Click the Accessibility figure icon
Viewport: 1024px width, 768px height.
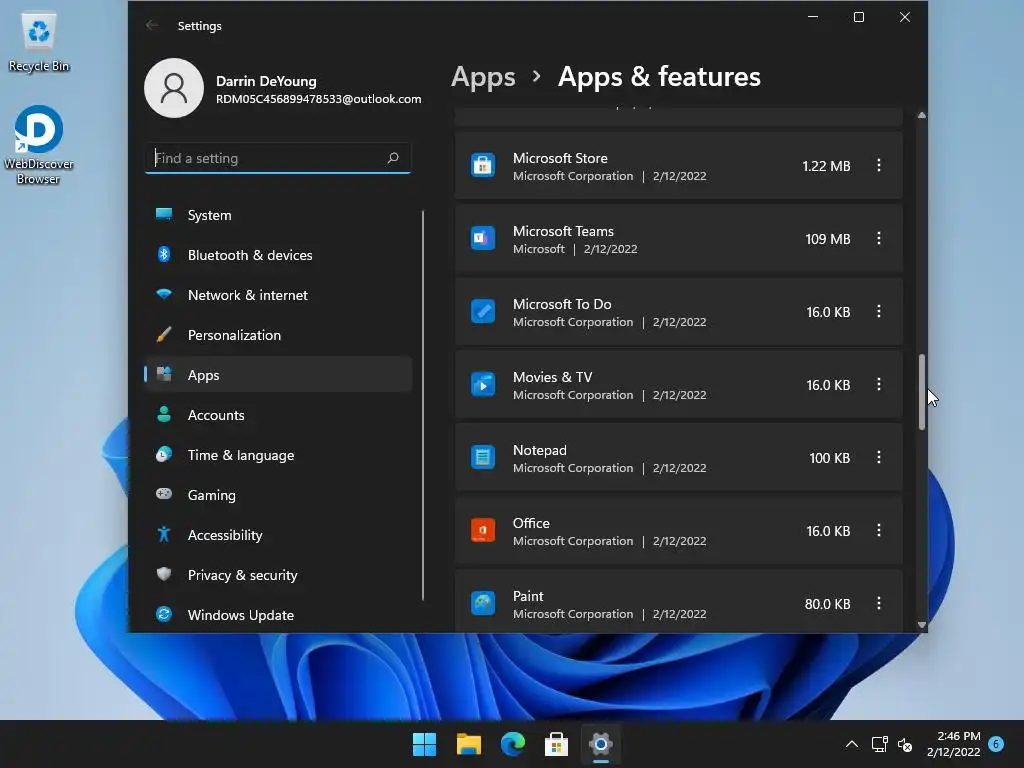coord(164,534)
